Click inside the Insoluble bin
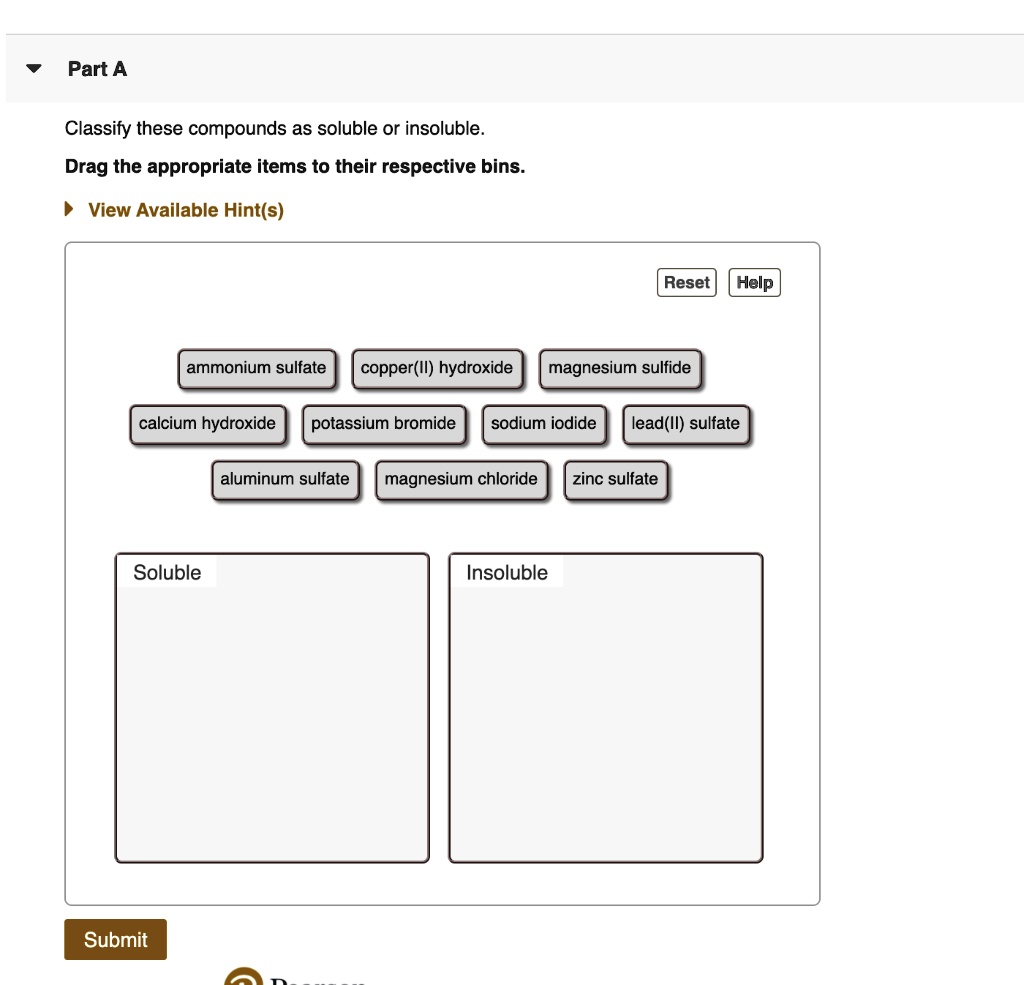Screen dimensions: 1024x985 605,708
